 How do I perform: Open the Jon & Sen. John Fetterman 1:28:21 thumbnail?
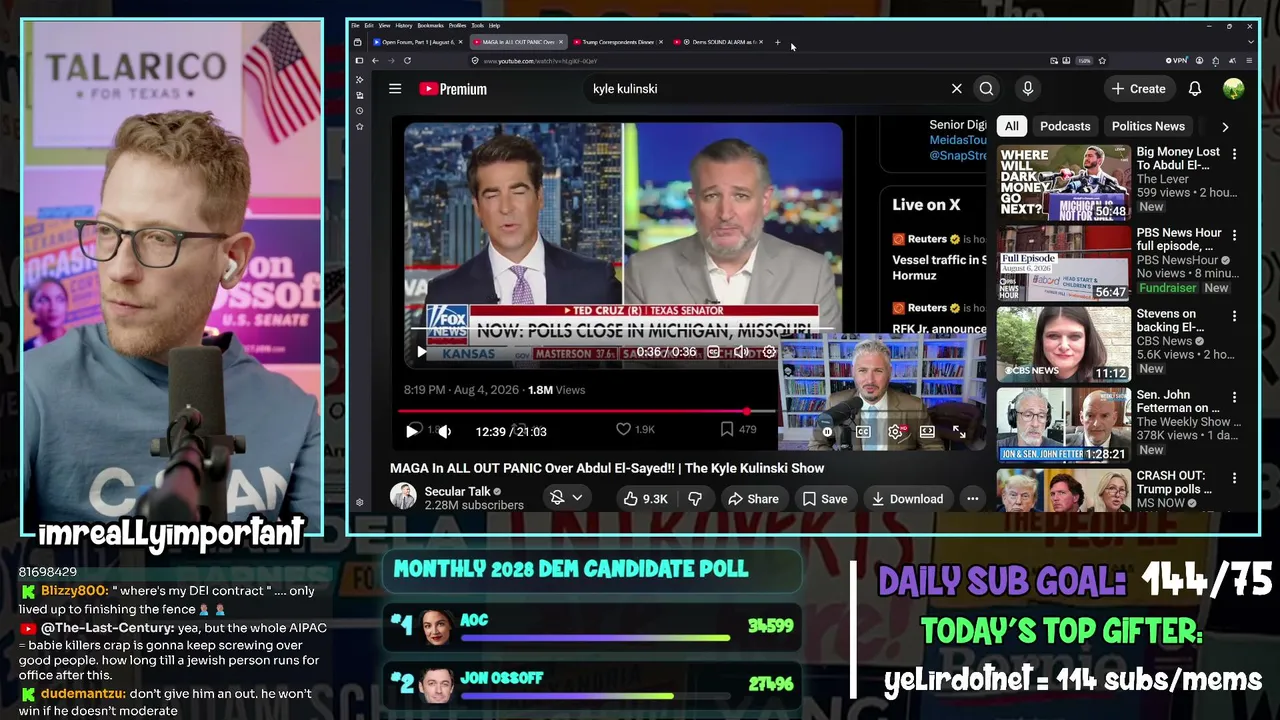tap(1063, 426)
